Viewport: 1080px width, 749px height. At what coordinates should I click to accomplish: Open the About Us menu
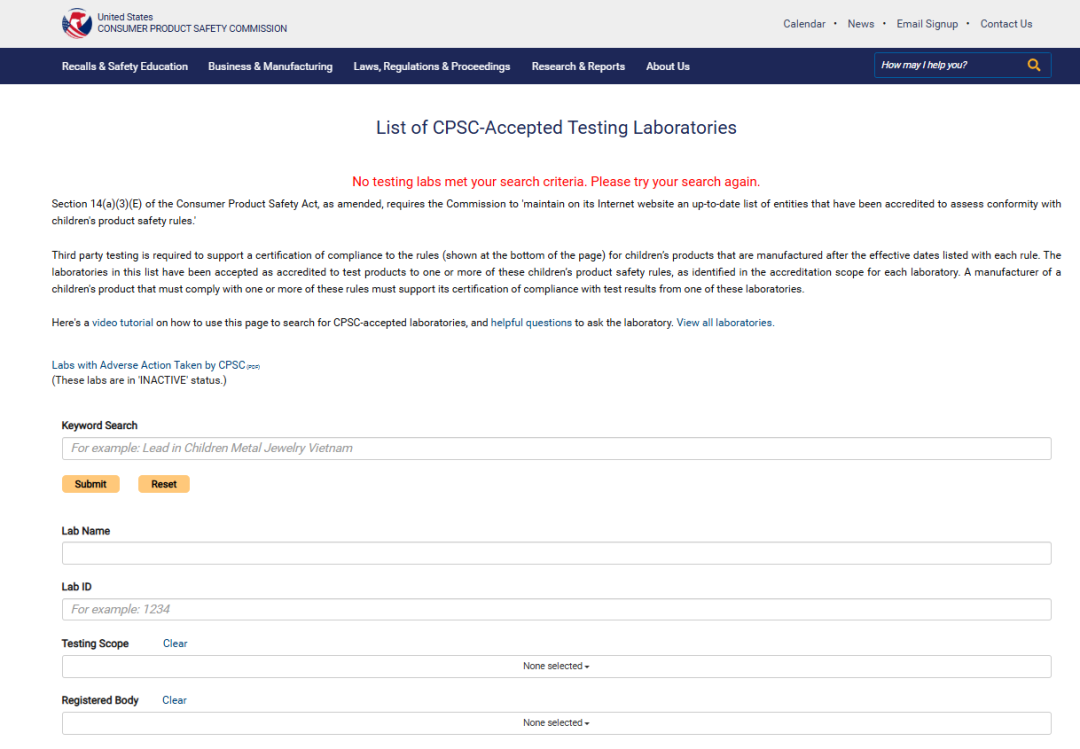667,66
